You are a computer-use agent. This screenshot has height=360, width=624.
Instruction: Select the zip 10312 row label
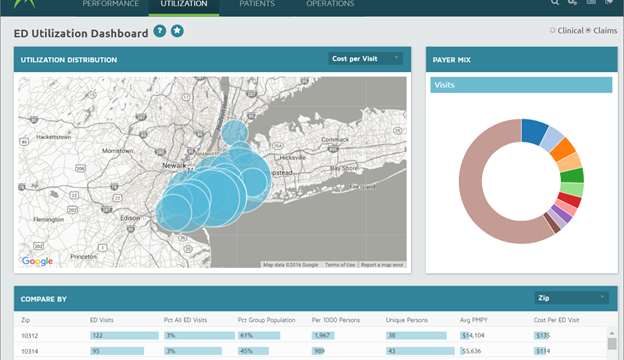point(29,336)
